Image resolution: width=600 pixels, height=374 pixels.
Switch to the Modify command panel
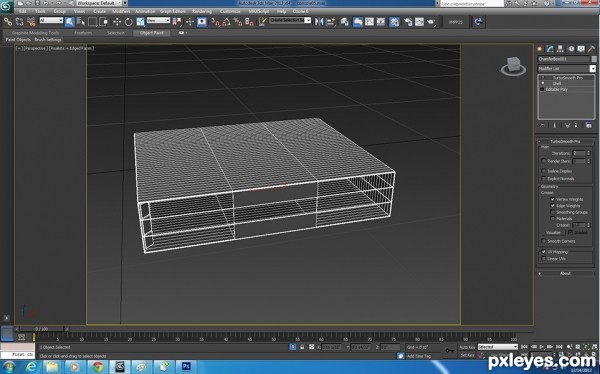point(550,49)
